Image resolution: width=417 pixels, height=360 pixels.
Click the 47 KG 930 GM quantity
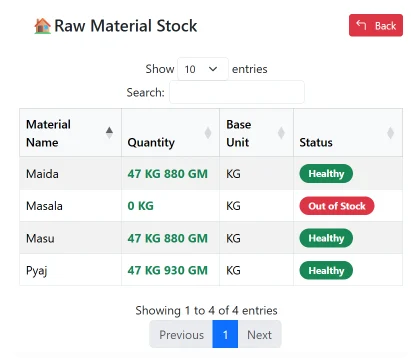pos(167,270)
